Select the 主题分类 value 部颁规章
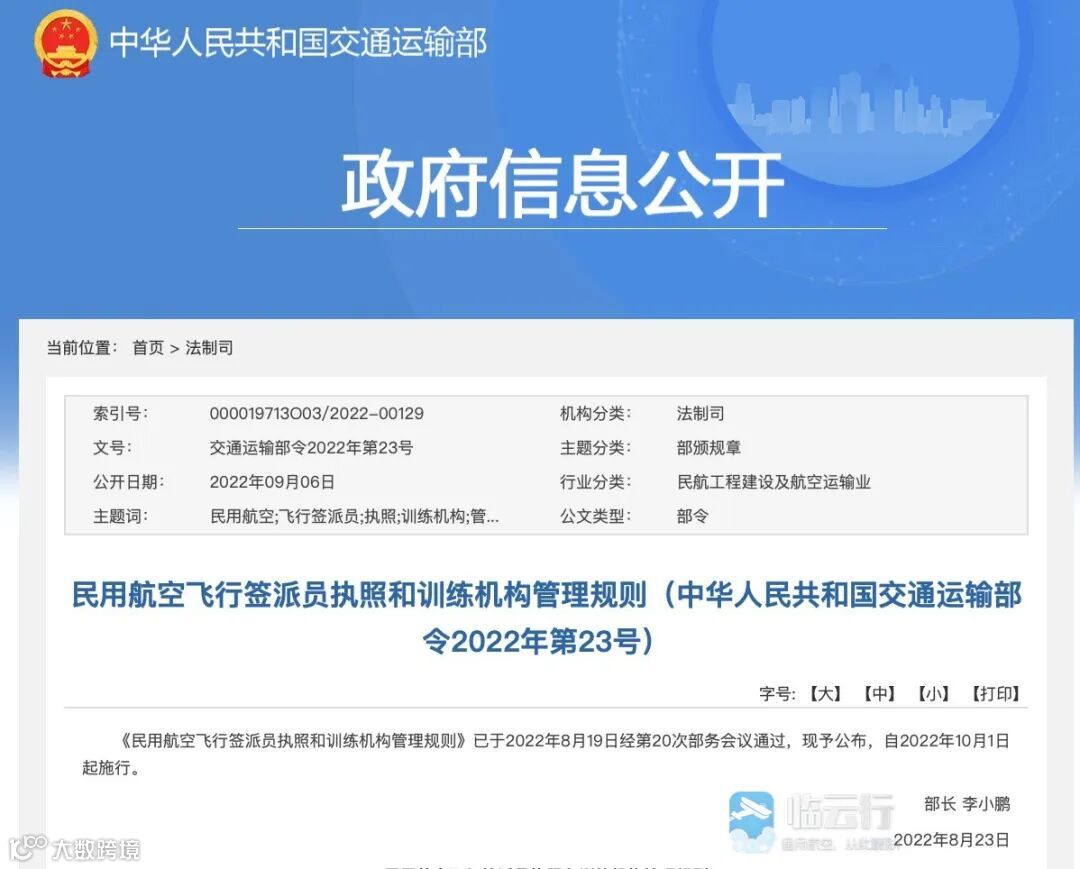 point(709,448)
